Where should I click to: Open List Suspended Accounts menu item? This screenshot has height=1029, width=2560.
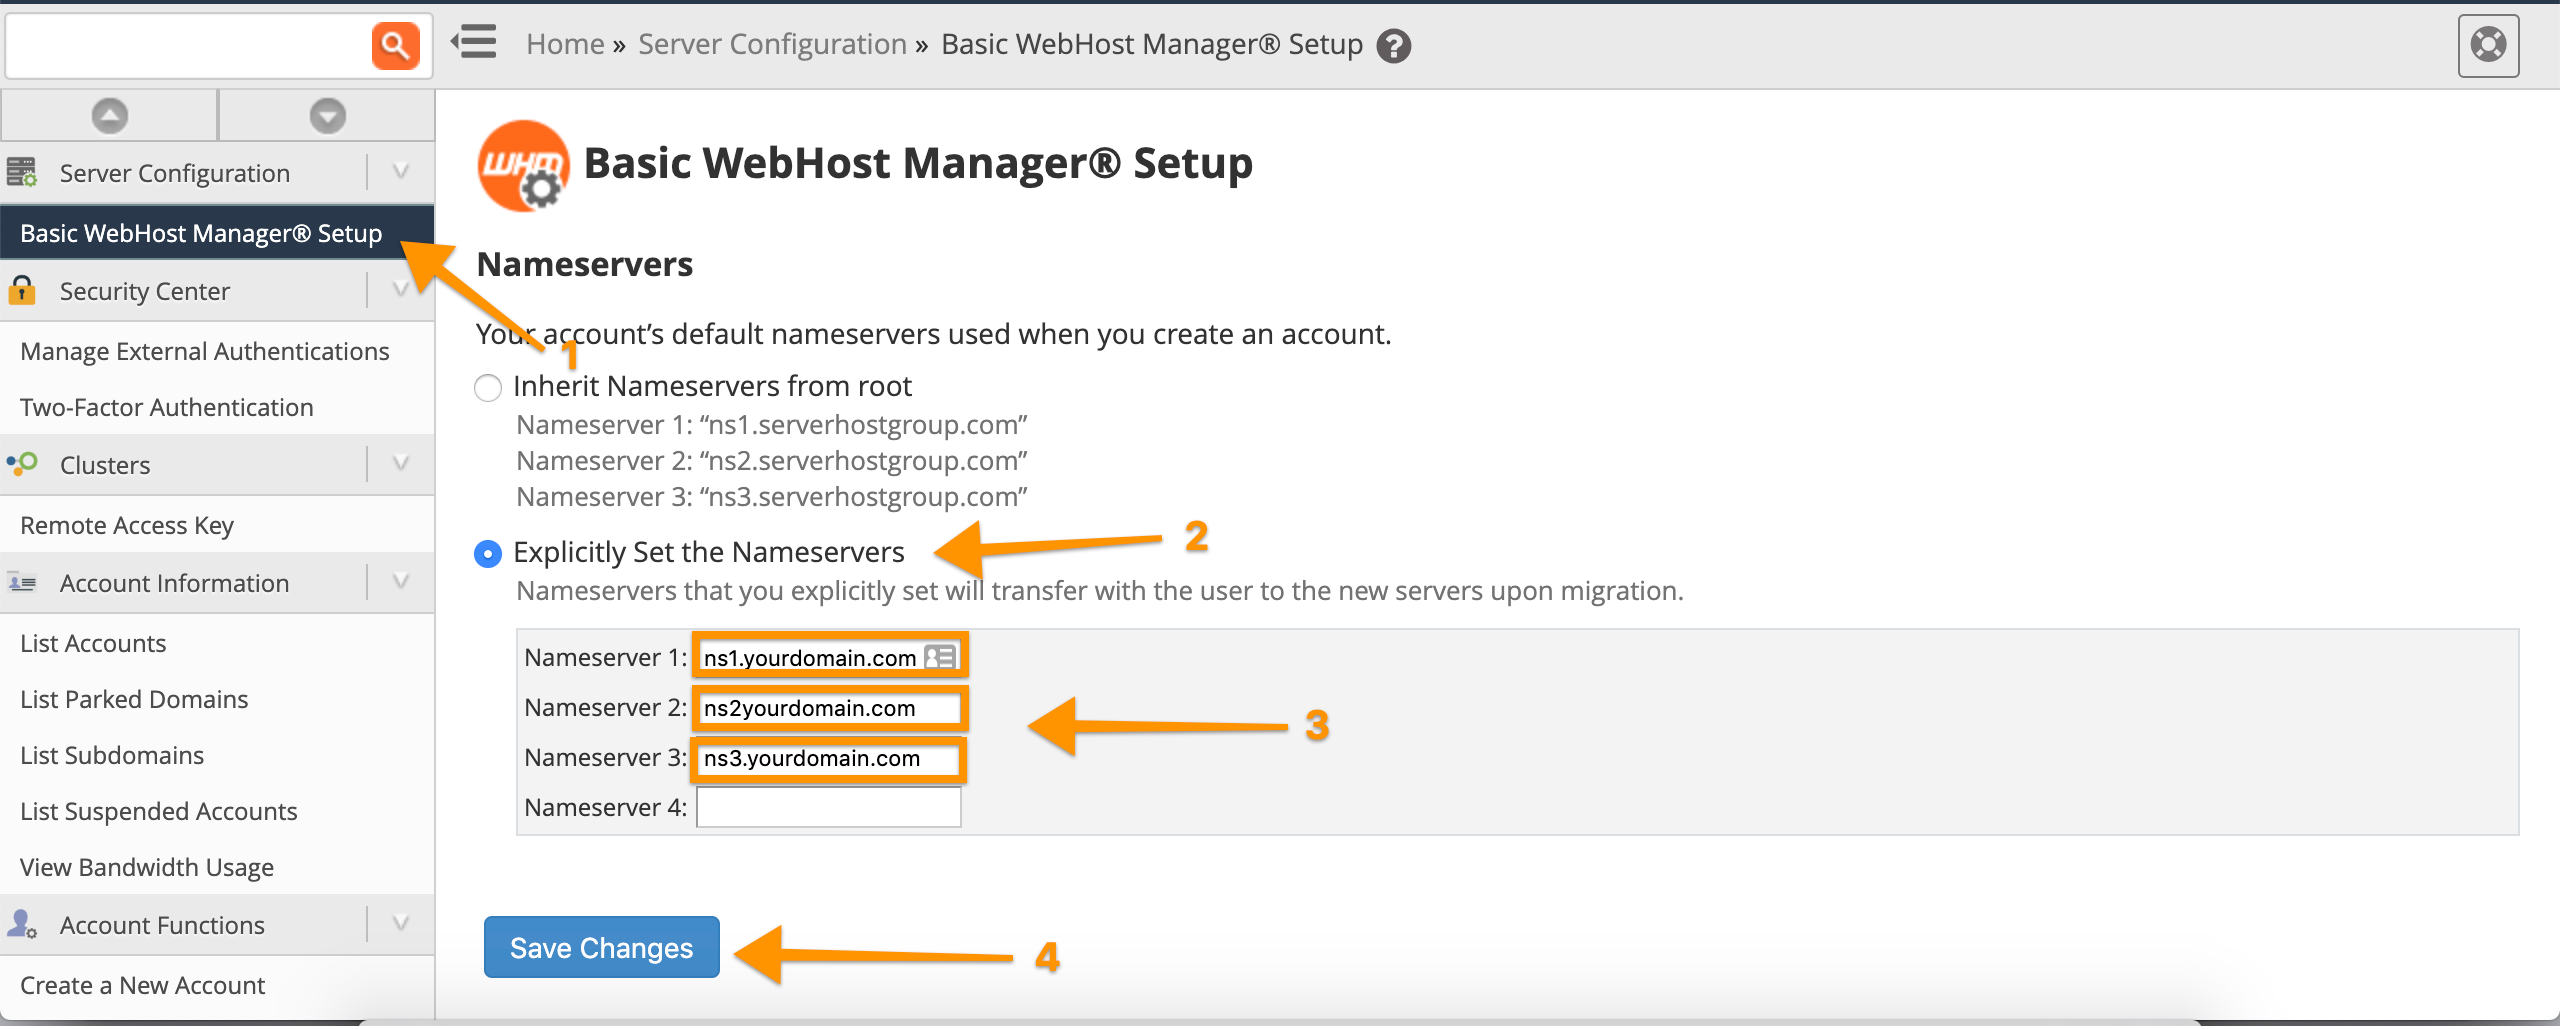(x=159, y=811)
